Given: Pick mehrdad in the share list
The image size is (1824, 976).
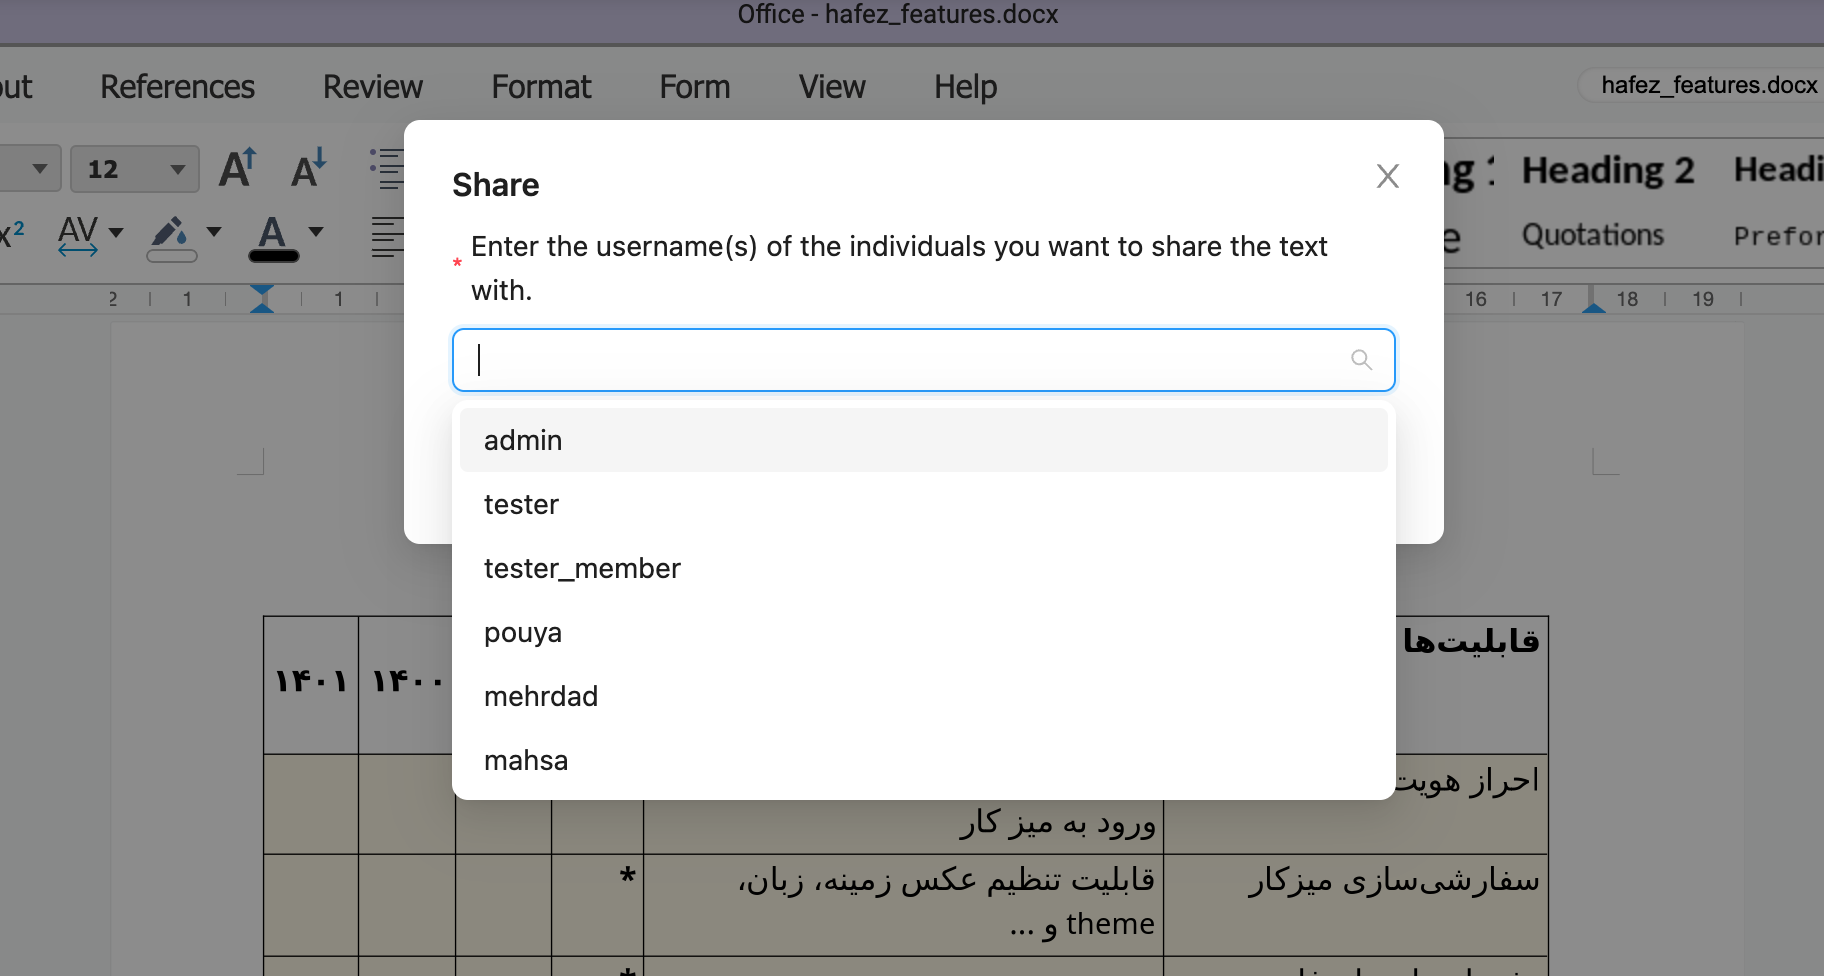Looking at the screenshot, I should 541,696.
